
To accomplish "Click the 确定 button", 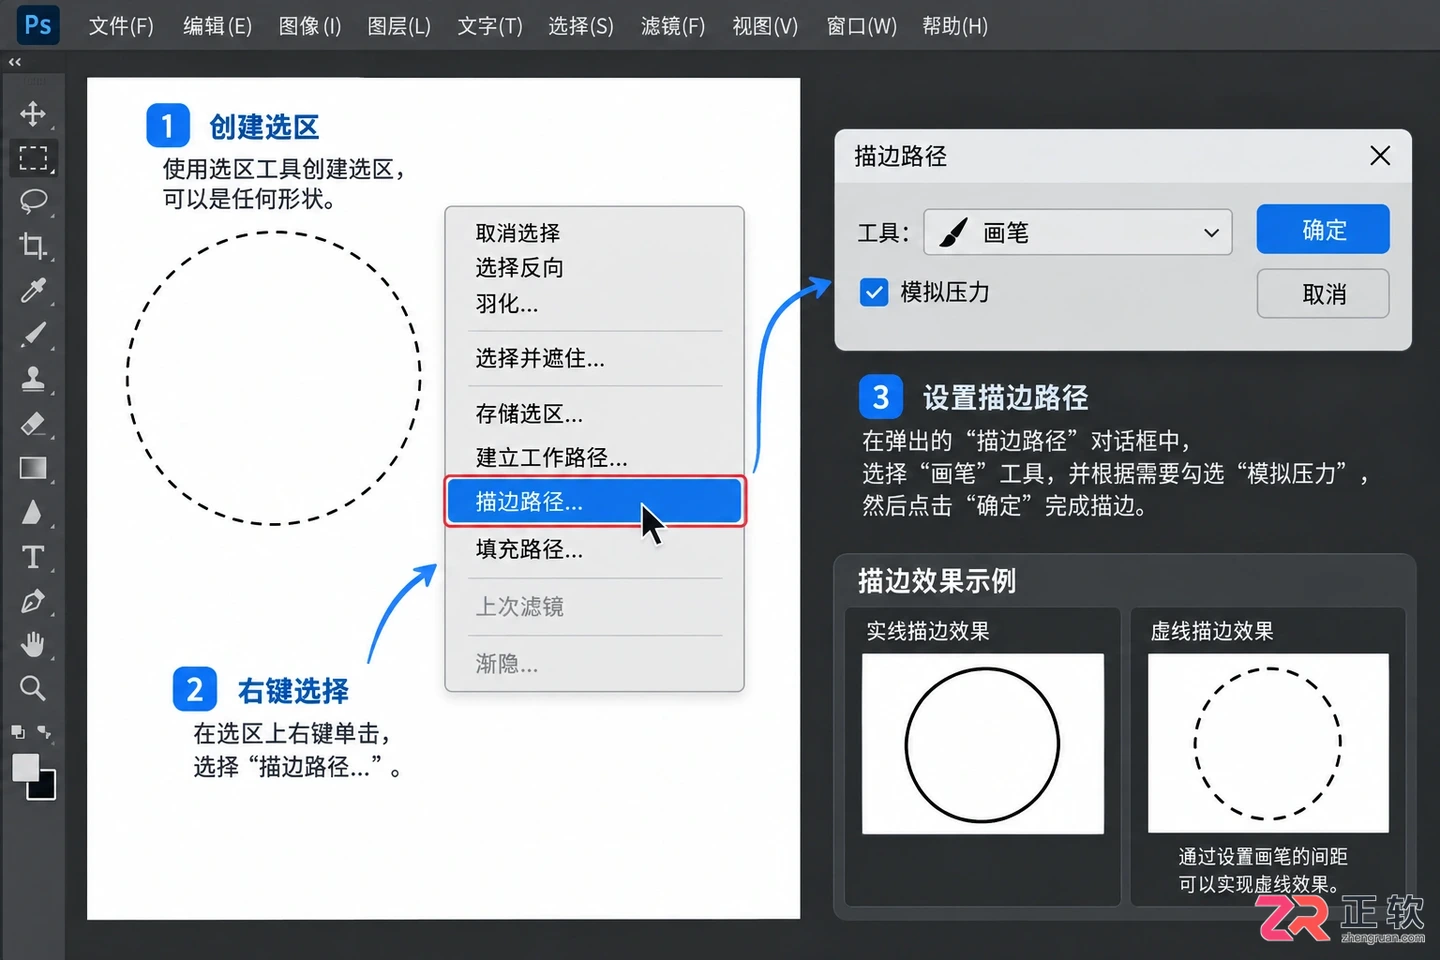I will 1323,229.
